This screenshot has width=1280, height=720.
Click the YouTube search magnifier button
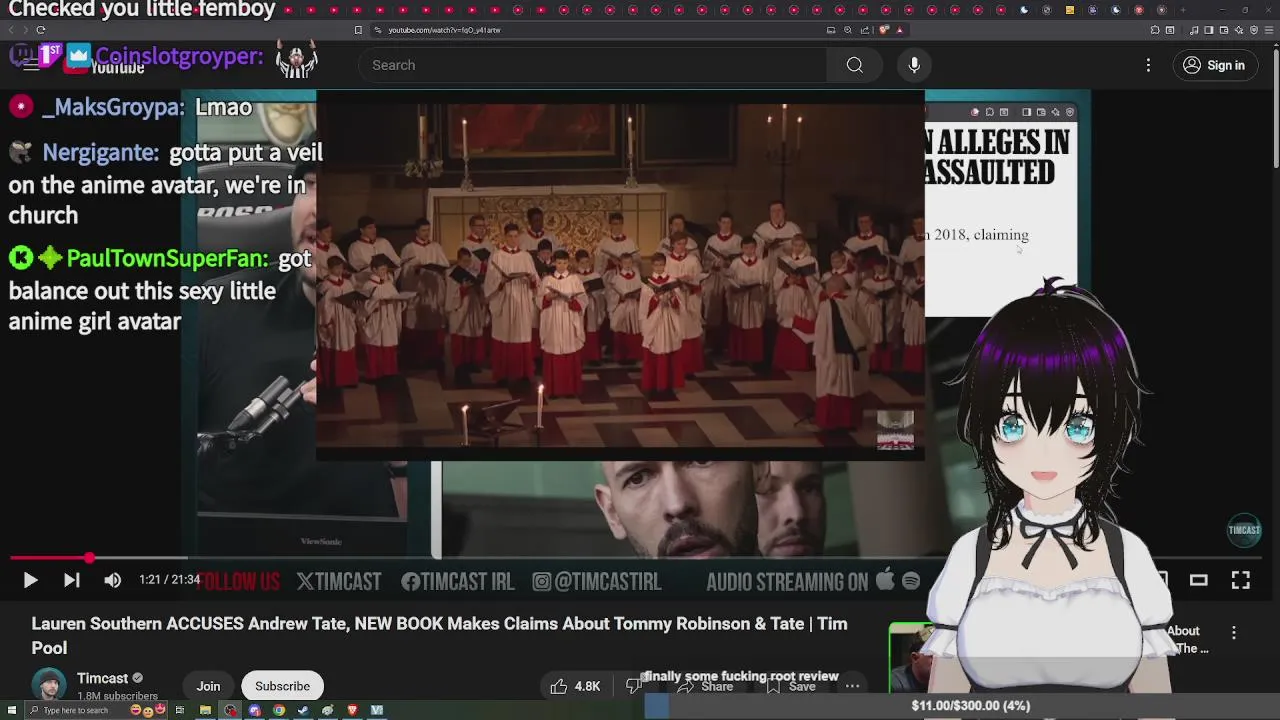pos(854,65)
